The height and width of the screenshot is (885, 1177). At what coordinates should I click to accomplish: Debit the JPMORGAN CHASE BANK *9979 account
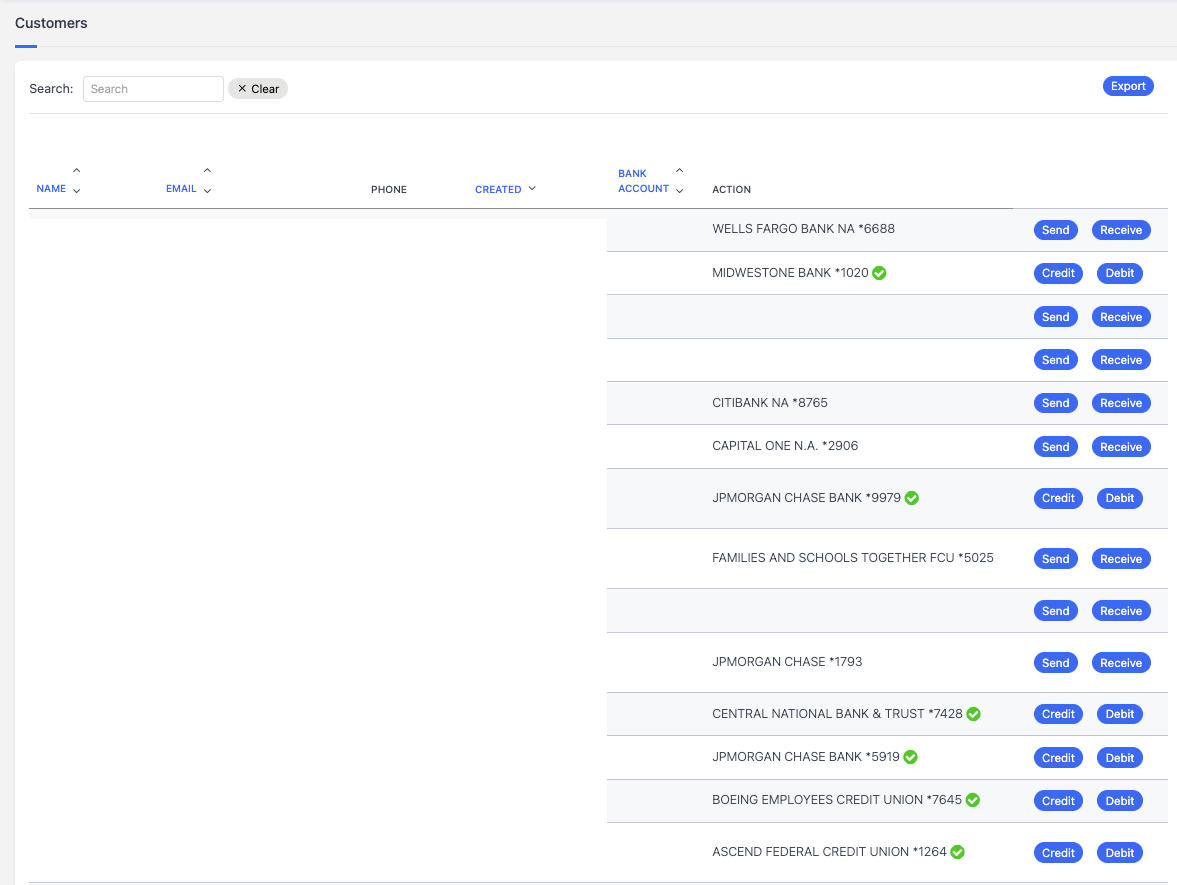(x=1119, y=498)
